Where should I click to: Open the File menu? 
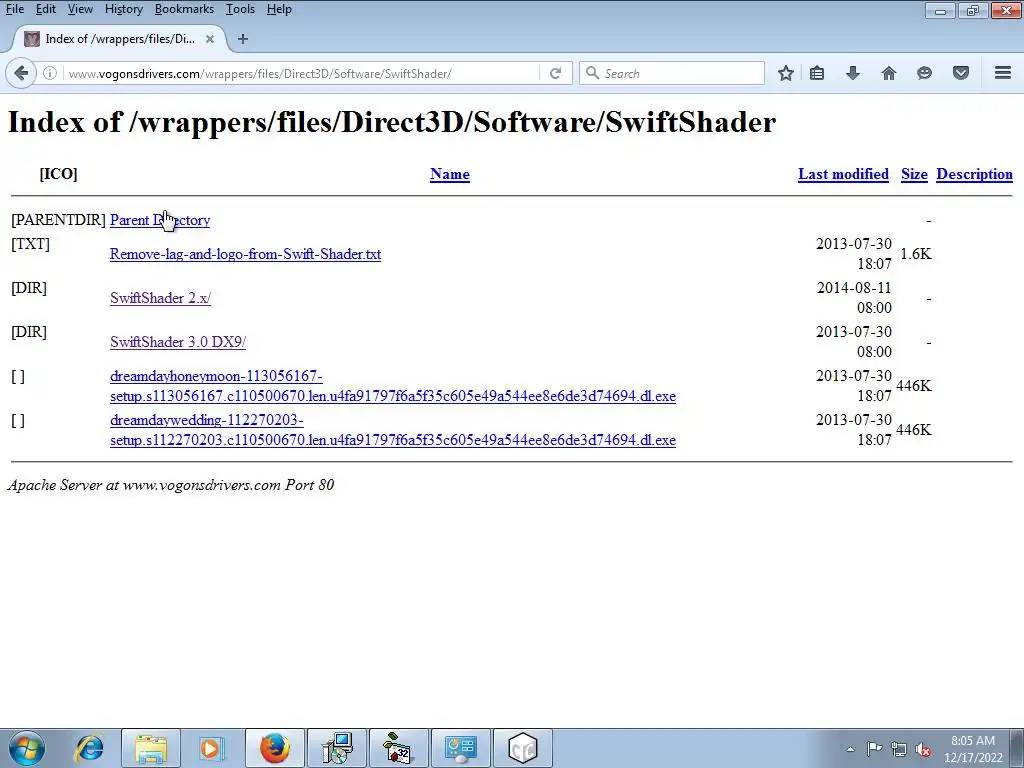(x=15, y=9)
